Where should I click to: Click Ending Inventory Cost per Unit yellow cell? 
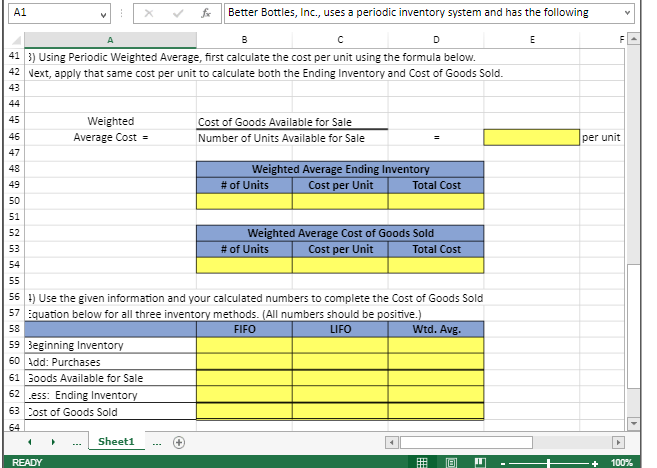340,202
